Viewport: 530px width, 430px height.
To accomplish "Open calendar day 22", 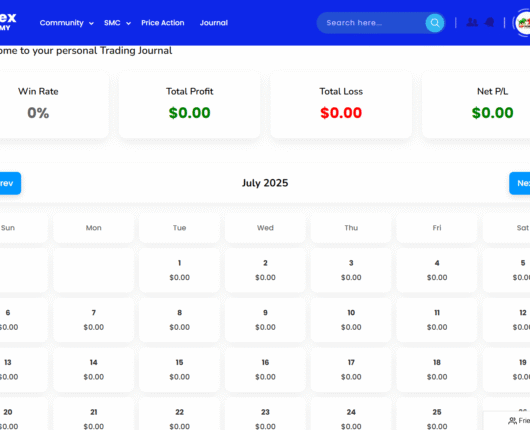I will (x=179, y=414).
